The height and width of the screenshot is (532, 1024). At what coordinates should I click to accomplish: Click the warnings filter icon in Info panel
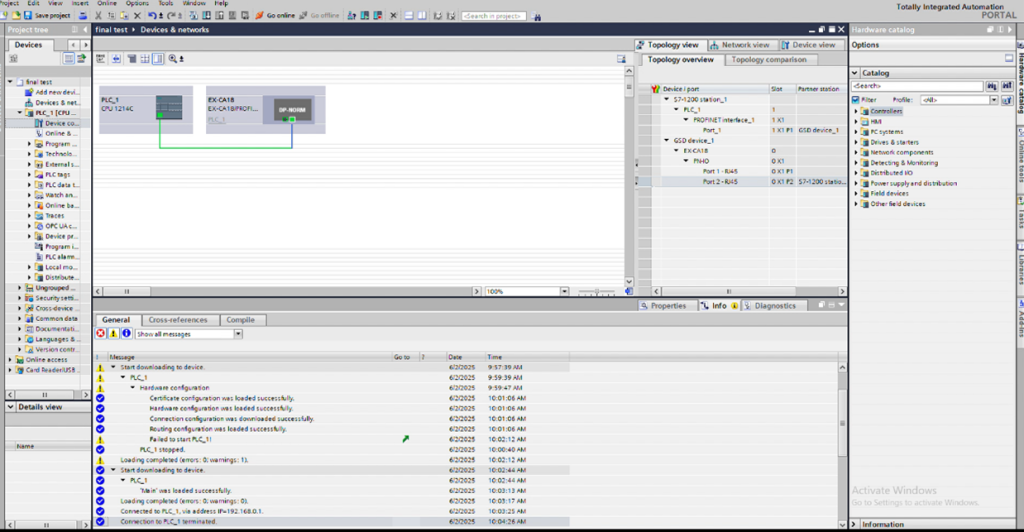coord(114,334)
